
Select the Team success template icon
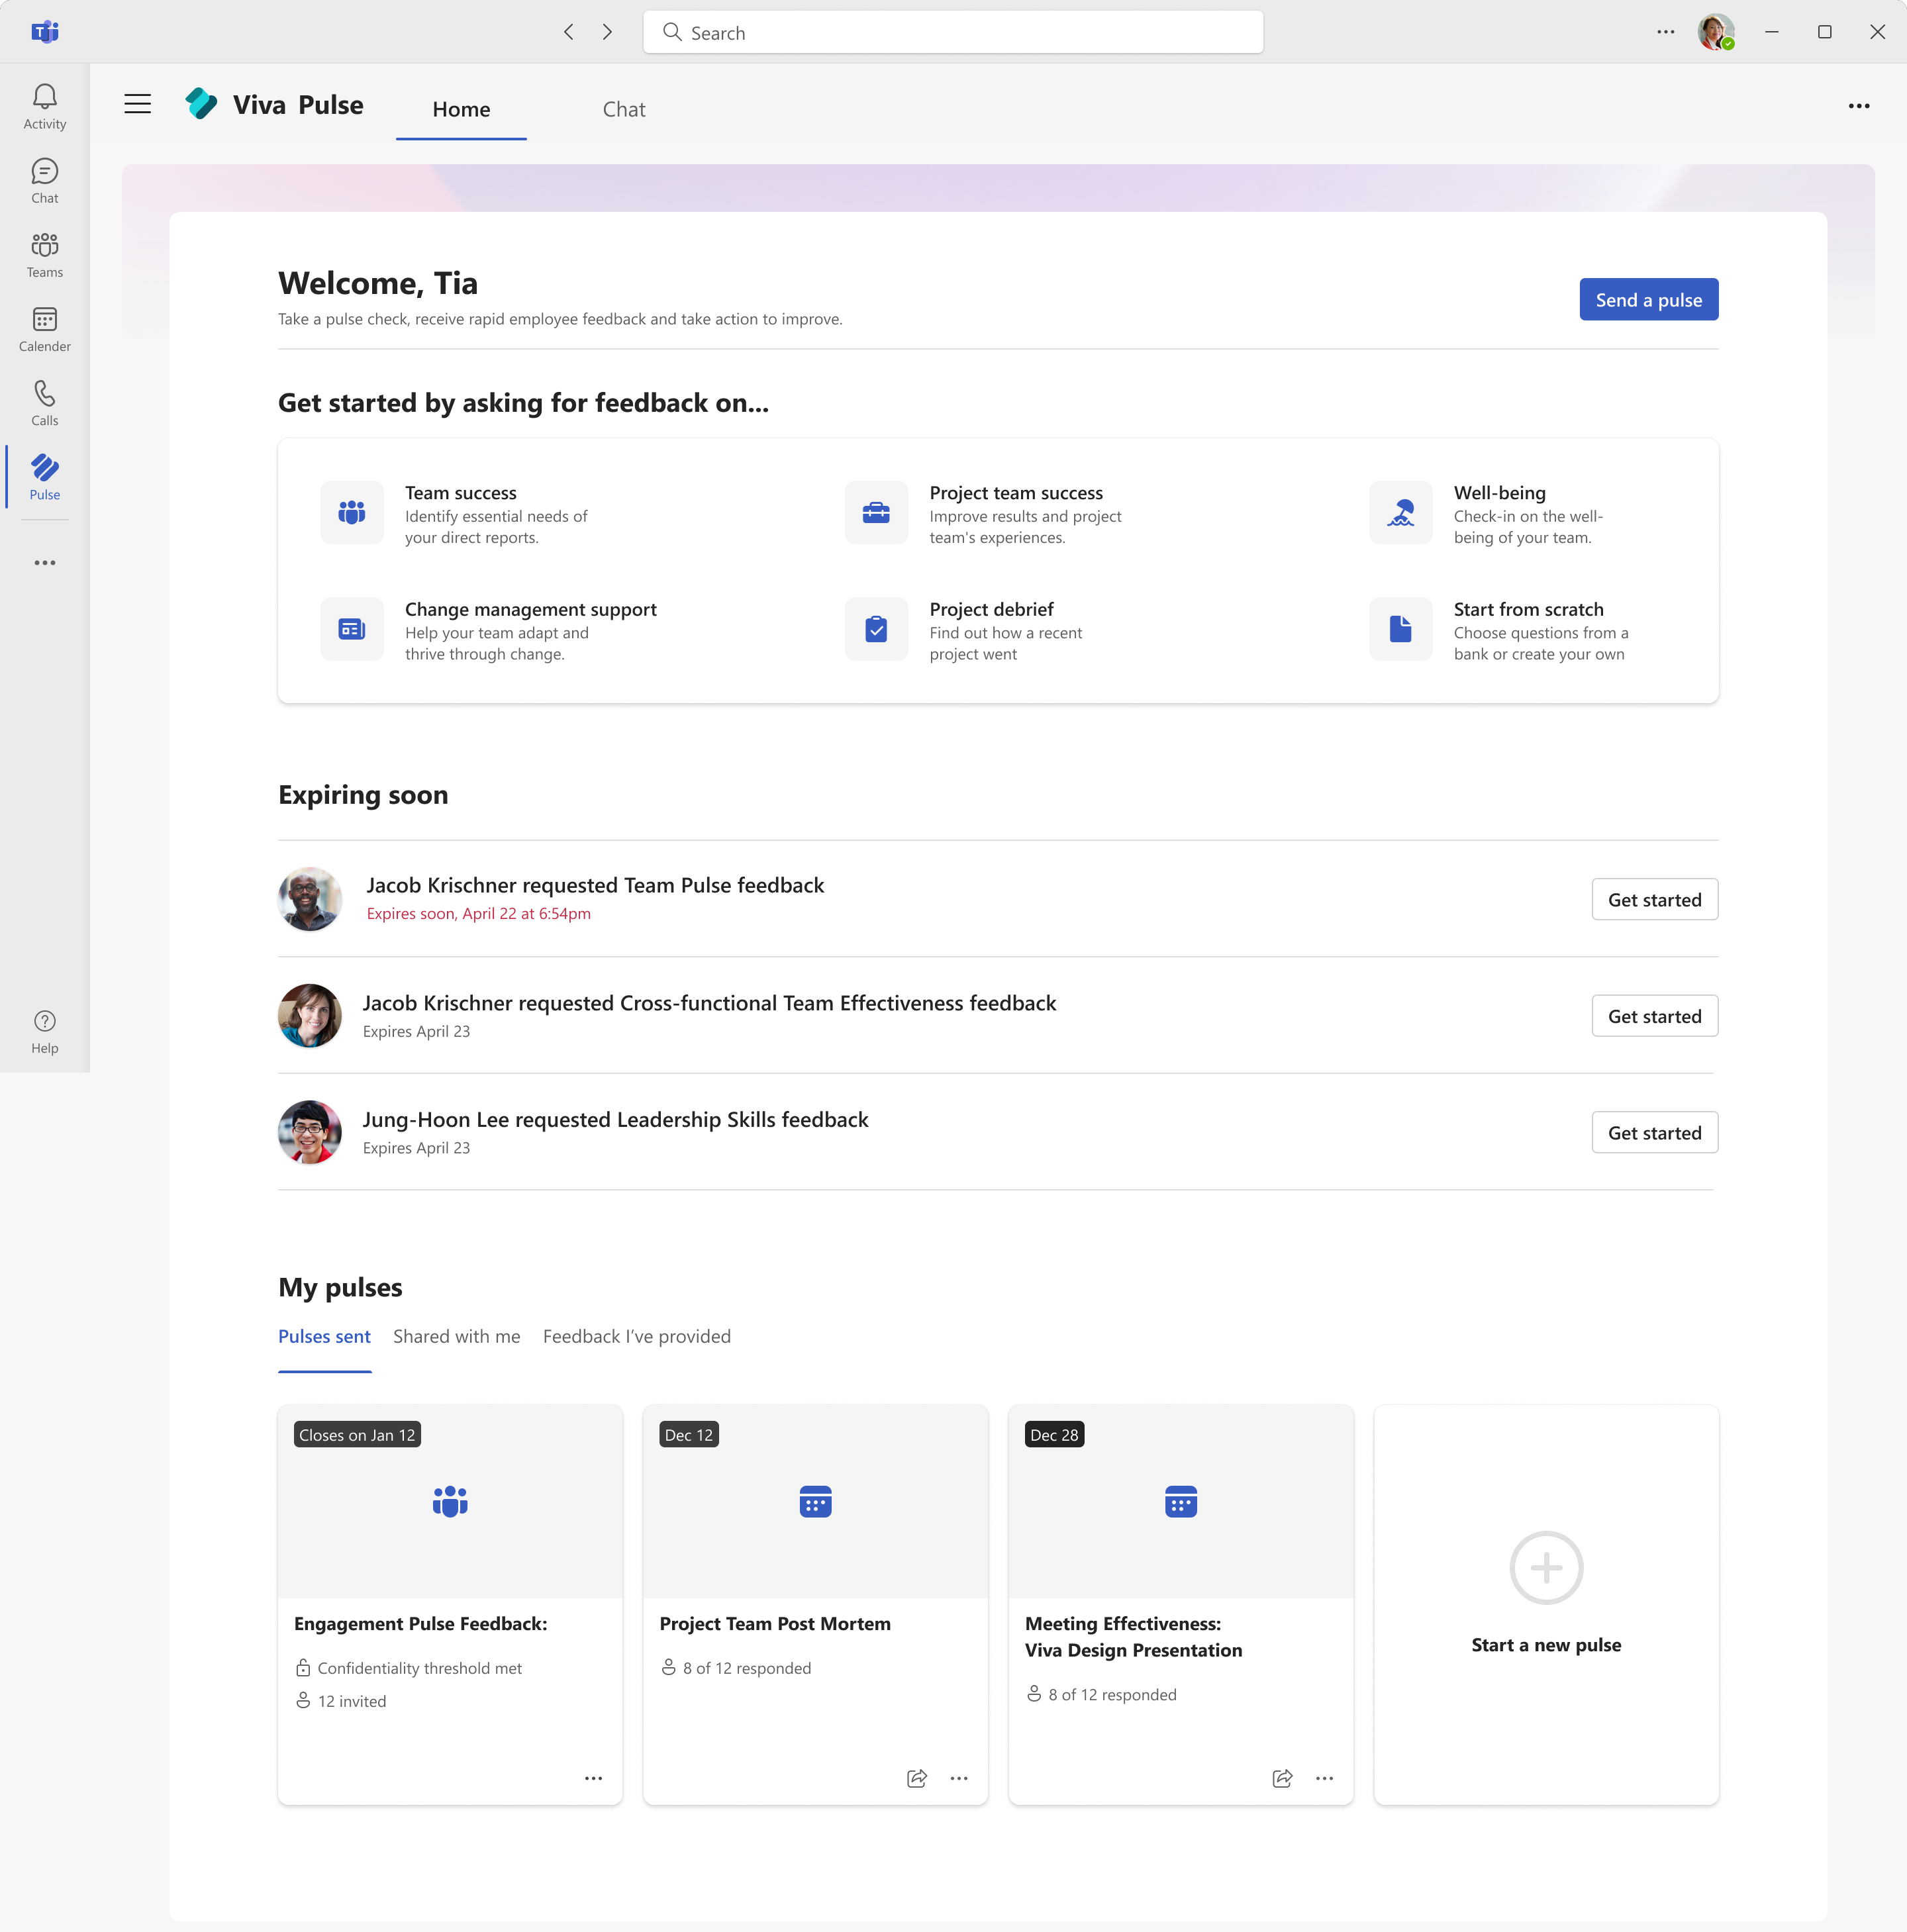coord(351,512)
